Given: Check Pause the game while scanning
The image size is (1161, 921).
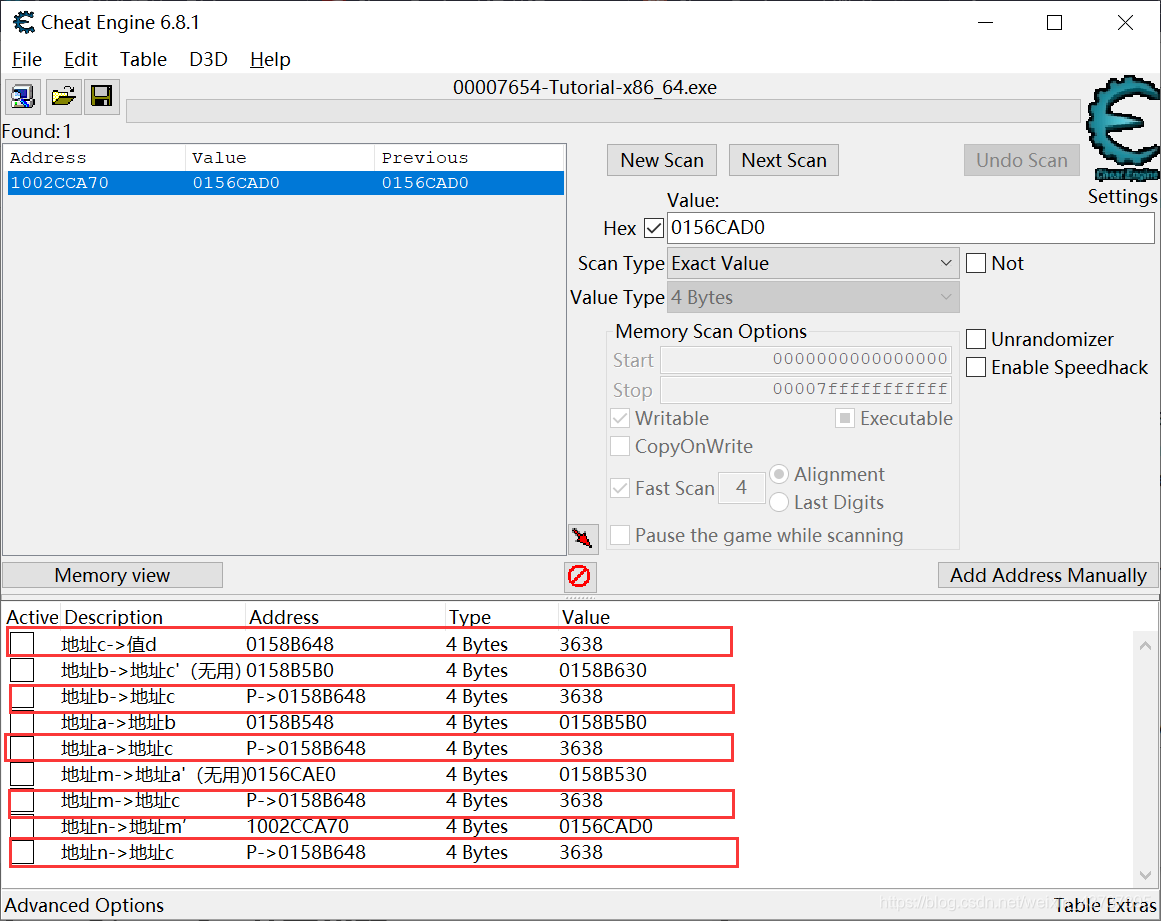Looking at the screenshot, I should [x=620, y=535].
